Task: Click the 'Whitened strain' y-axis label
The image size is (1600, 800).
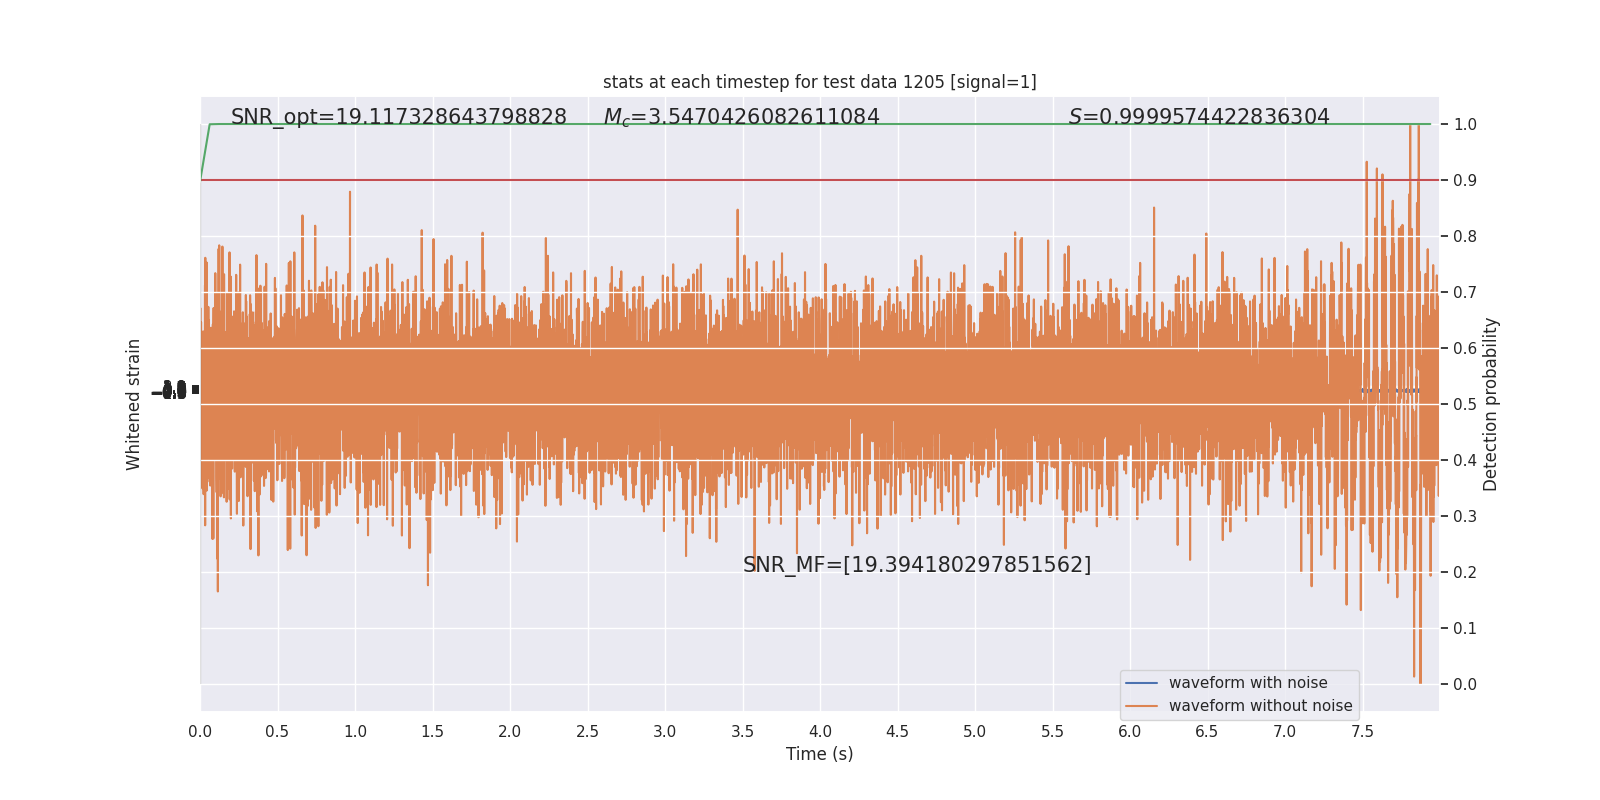Action: pyautogui.click(x=134, y=404)
